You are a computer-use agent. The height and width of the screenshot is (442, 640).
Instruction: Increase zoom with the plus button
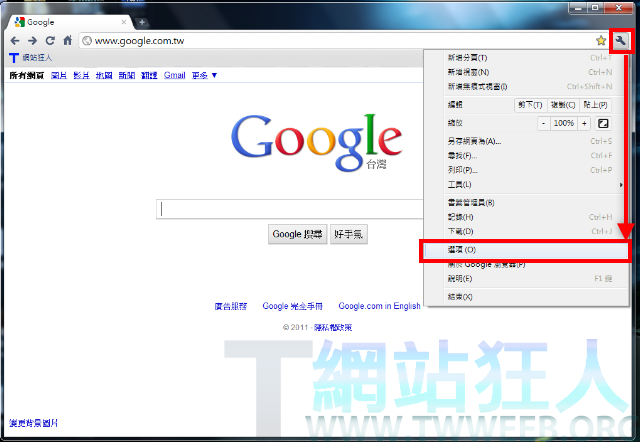tap(584, 123)
